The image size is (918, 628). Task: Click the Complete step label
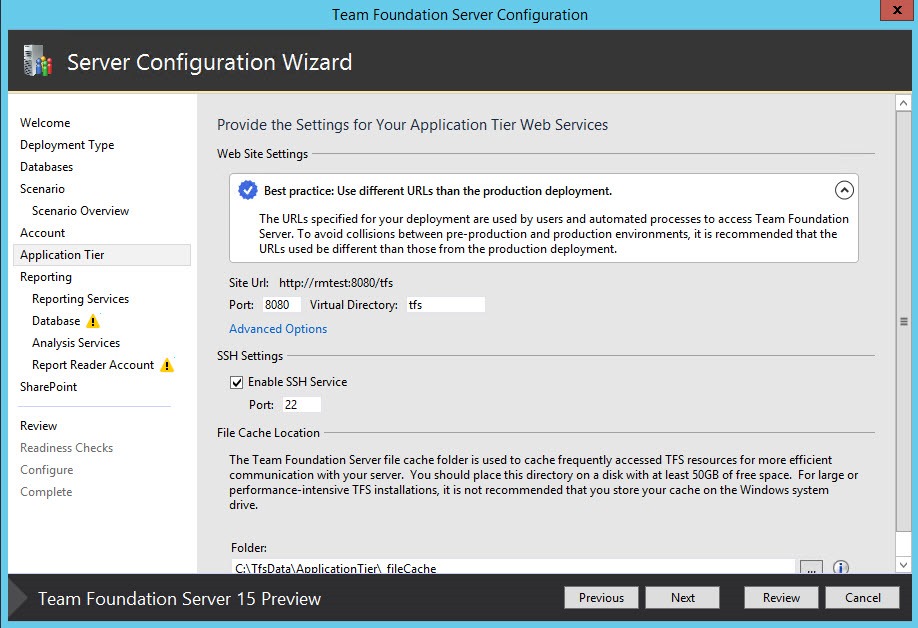point(46,492)
